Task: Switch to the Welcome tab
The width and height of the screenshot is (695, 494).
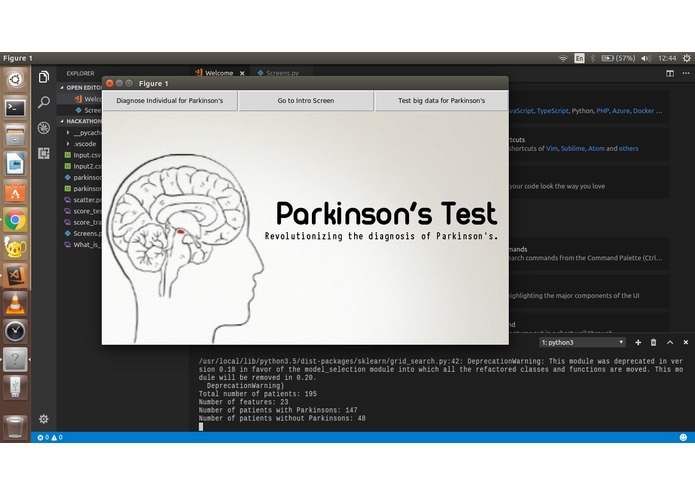Action: 219,73
